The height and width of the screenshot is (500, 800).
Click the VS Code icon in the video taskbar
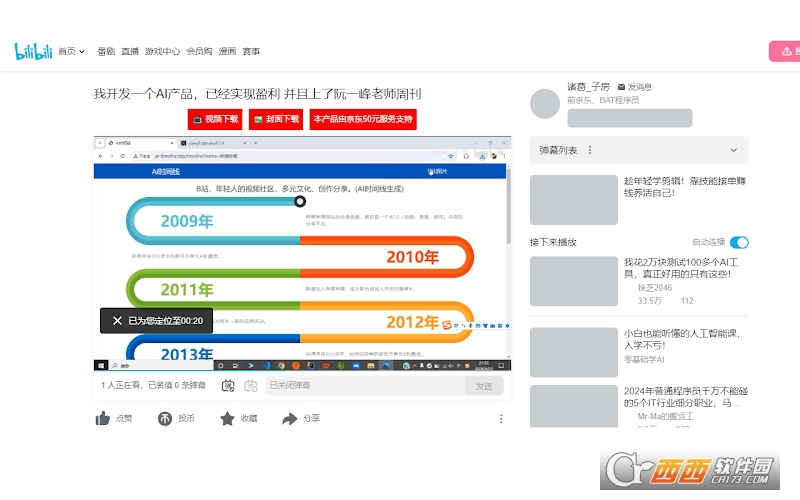pyautogui.click(x=266, y=365)
